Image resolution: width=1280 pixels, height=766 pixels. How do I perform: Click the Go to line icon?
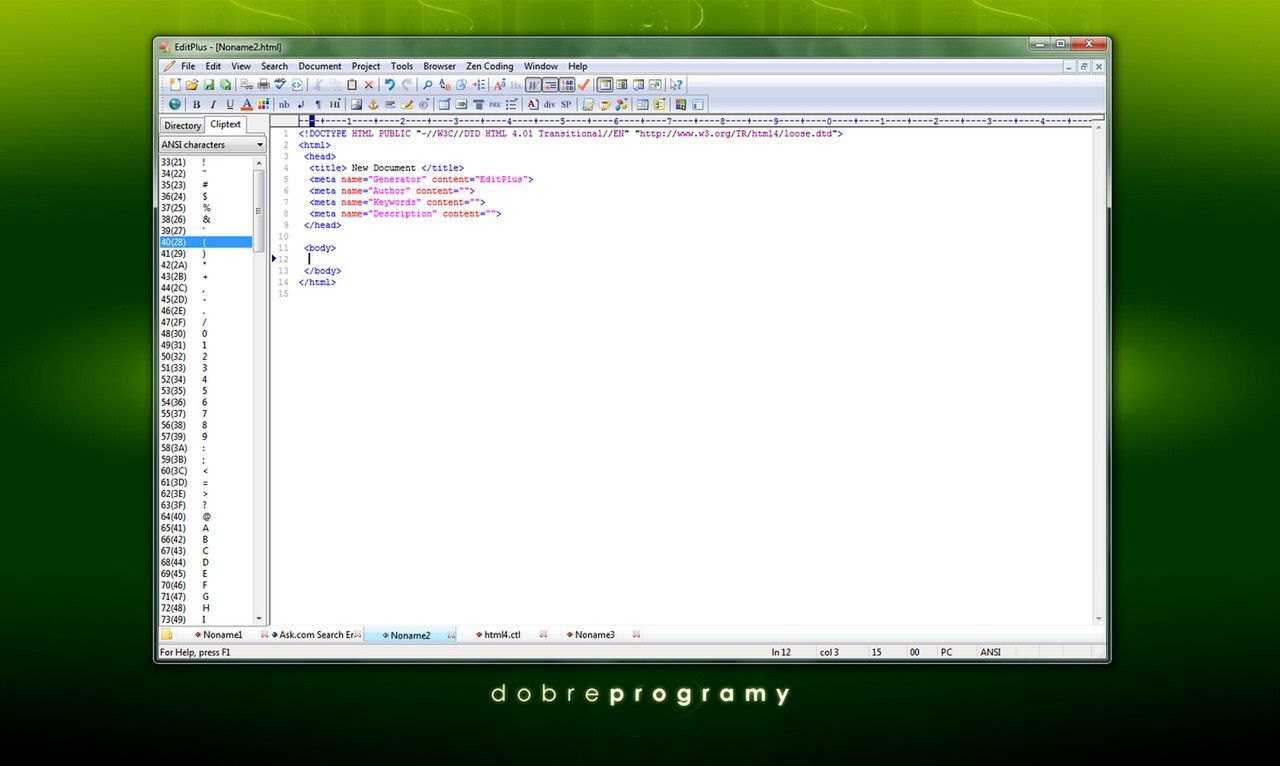click(x=479, y=85)
